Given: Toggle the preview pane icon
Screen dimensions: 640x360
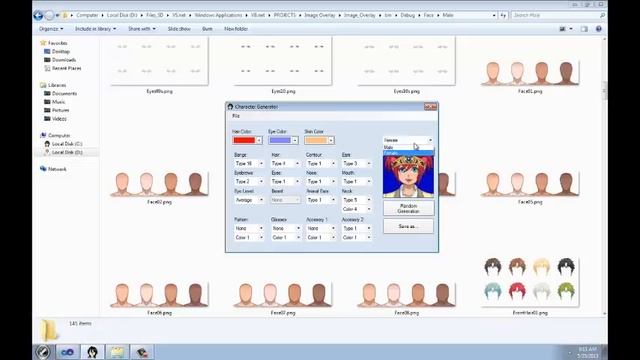Looking at the screenshot, I should click(x=584, y=29).
